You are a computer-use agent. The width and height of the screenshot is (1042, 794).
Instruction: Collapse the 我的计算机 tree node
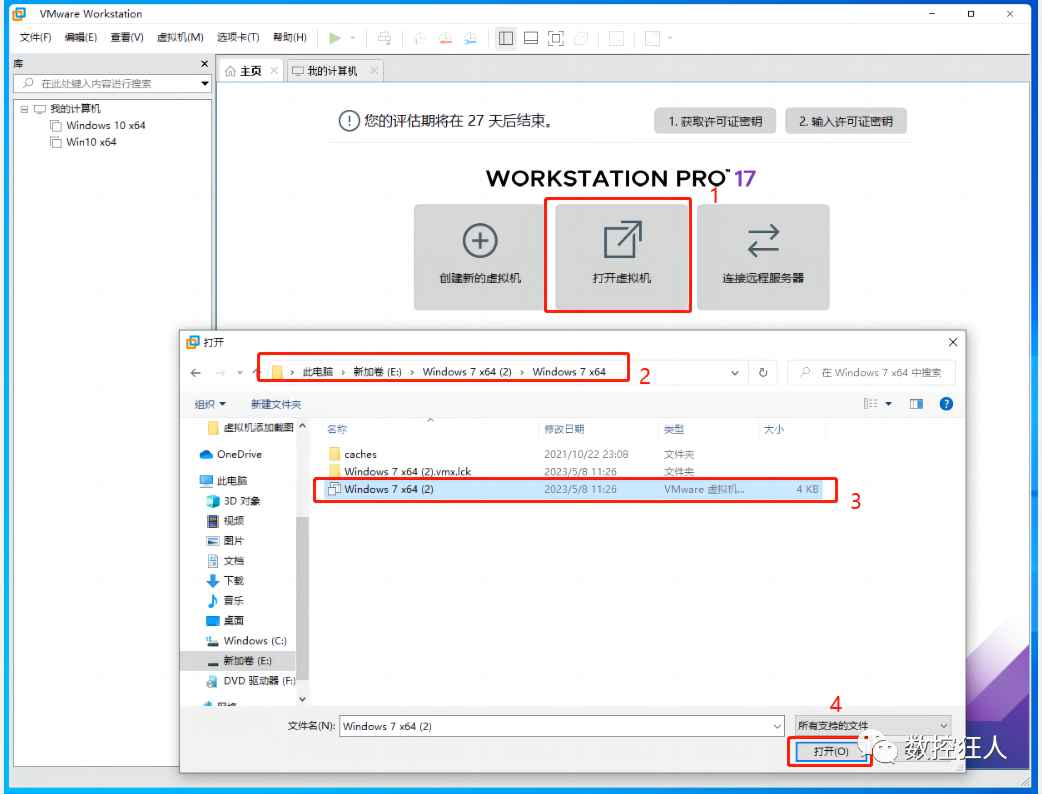pos(25,109)
